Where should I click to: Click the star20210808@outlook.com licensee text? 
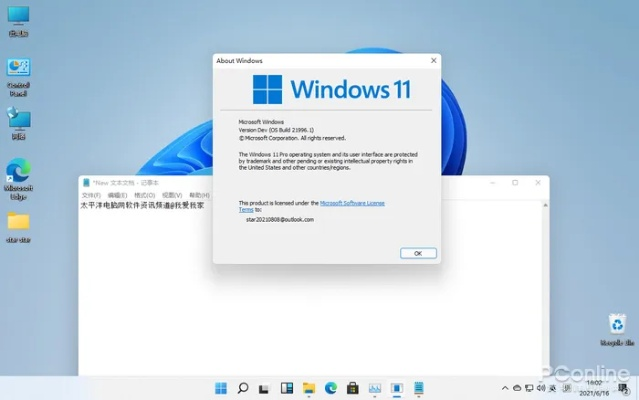280,220
